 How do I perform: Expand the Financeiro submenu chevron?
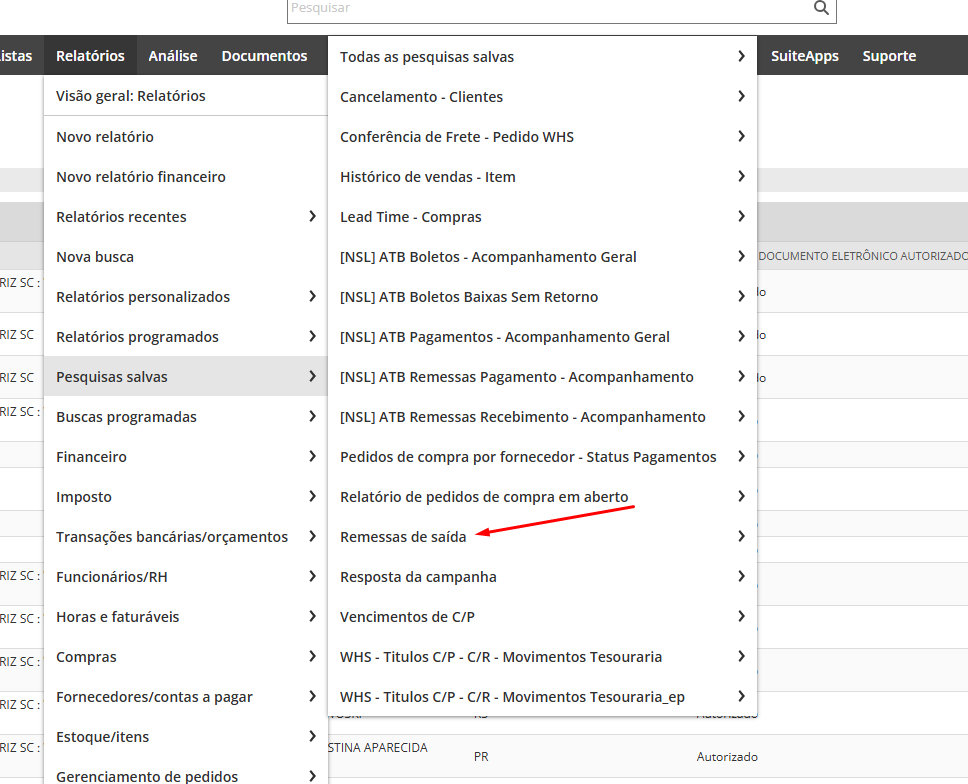coord(312,457)
